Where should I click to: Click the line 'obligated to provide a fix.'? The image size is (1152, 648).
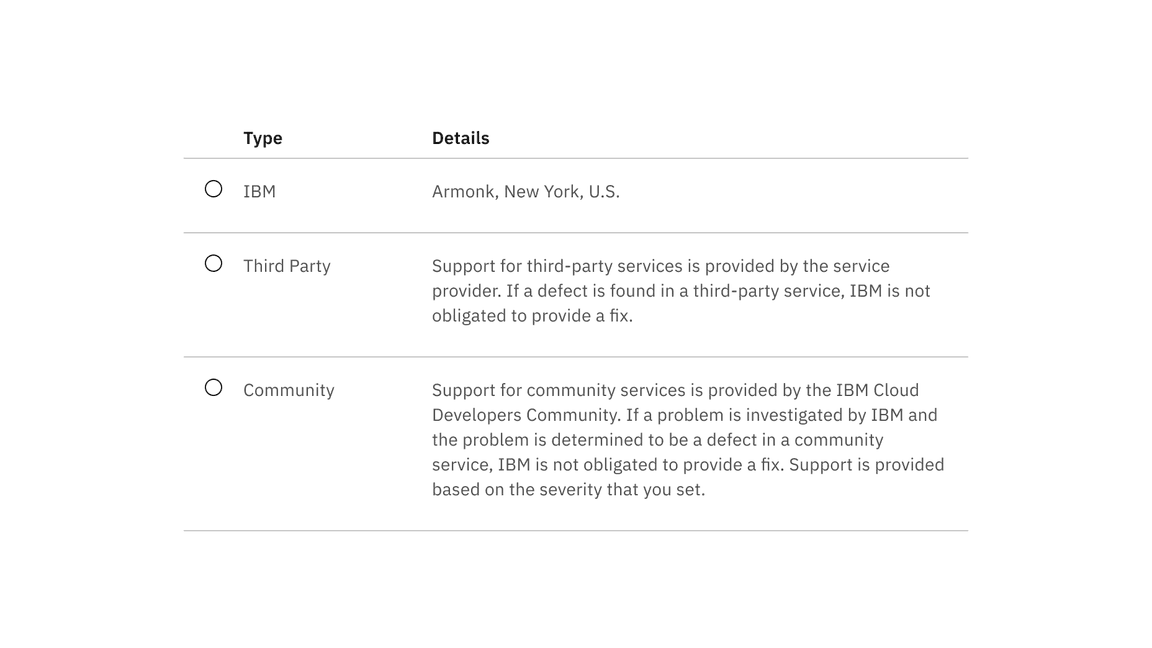[532, 316]
